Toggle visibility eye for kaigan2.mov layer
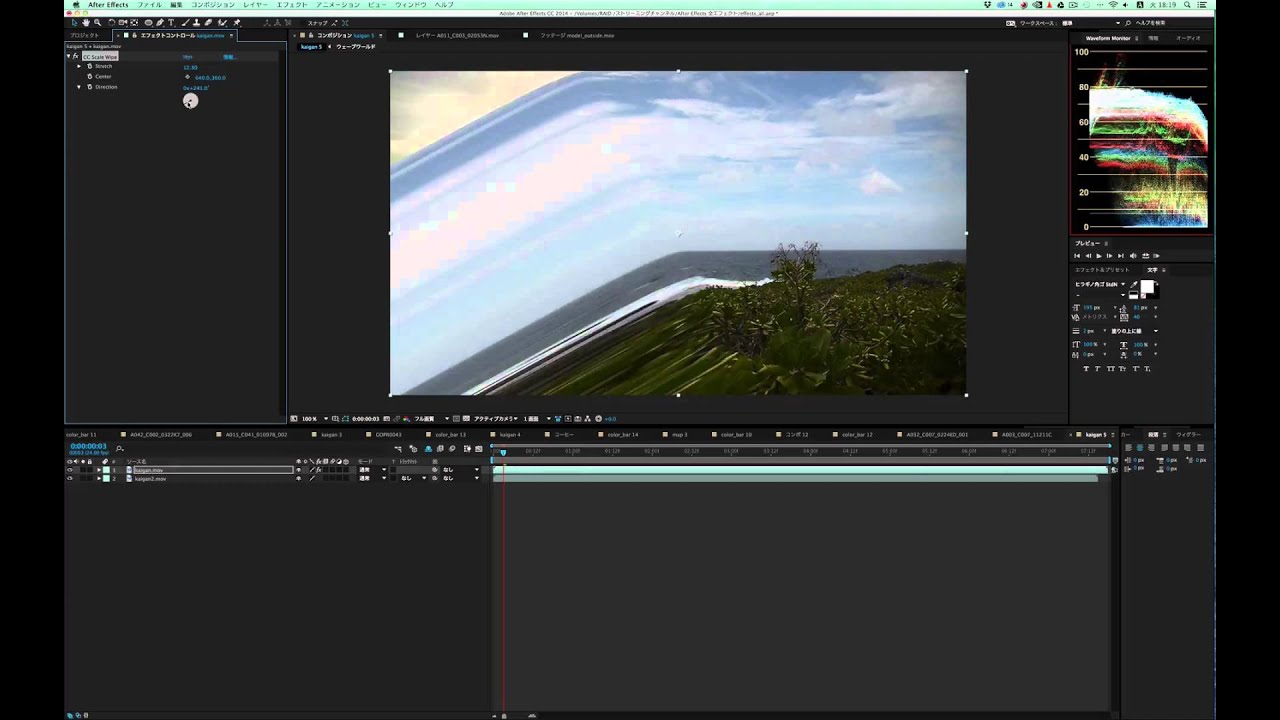This screenshot has width=1280, height=720. 70,479
